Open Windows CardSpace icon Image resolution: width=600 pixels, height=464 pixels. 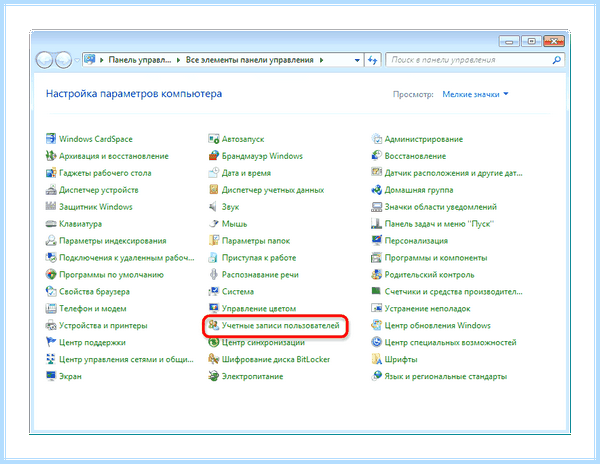pyautogui.click(x=51, y=138)
